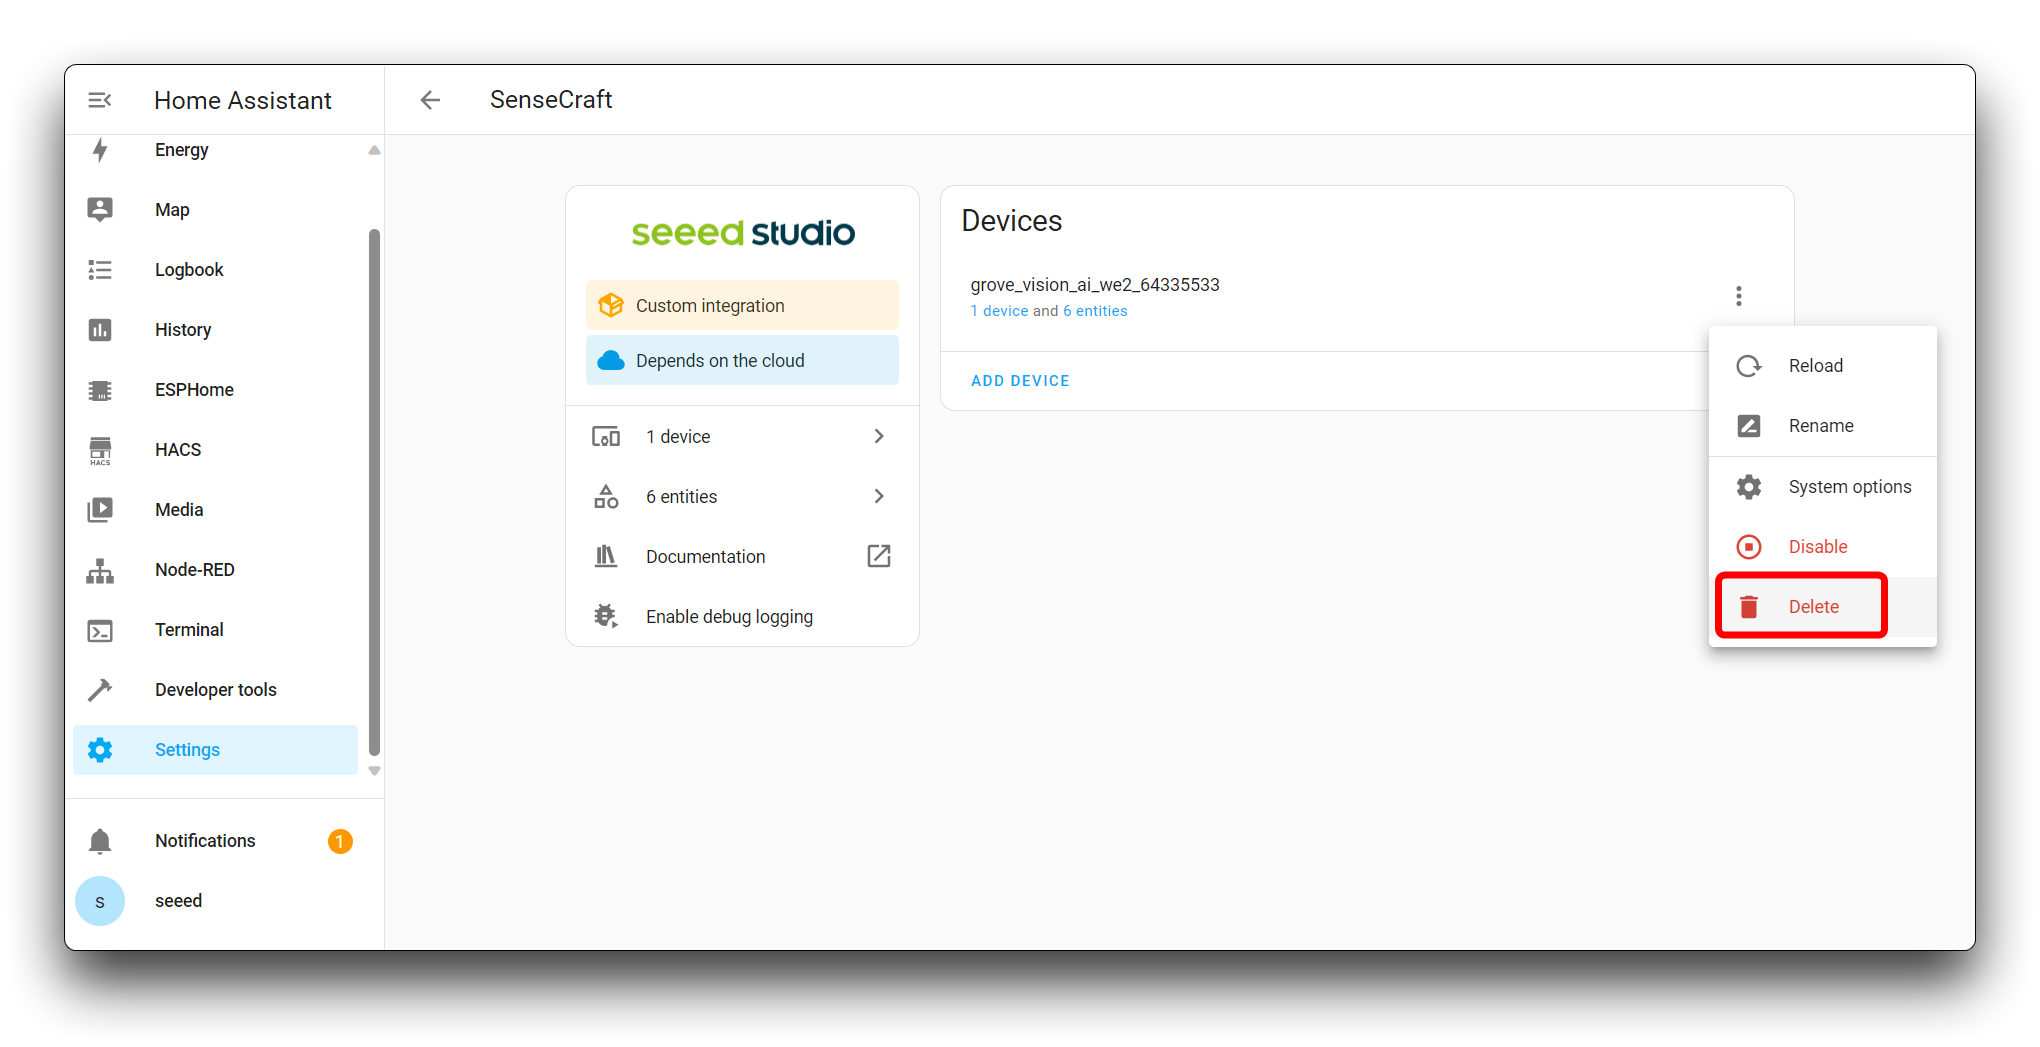
Task: Click the Map icon in the sidebar
Action: 100,210
